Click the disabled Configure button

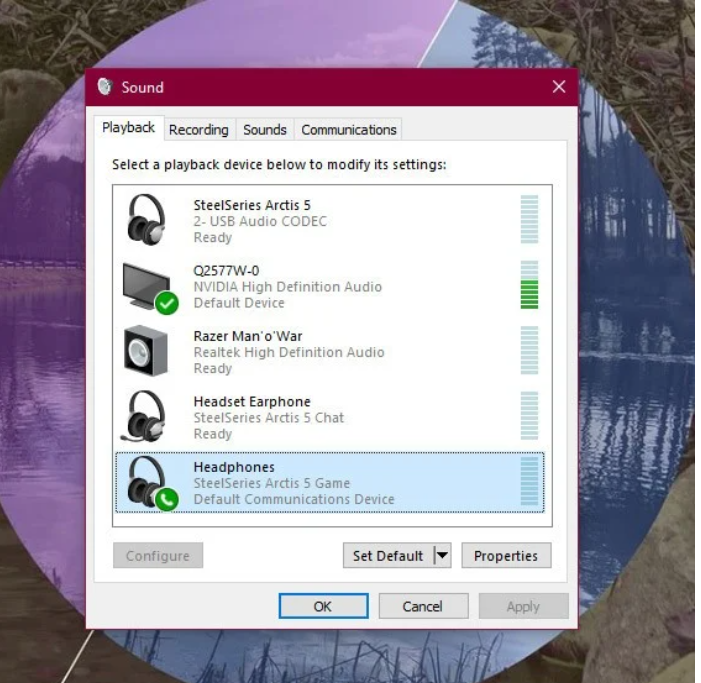158,556
